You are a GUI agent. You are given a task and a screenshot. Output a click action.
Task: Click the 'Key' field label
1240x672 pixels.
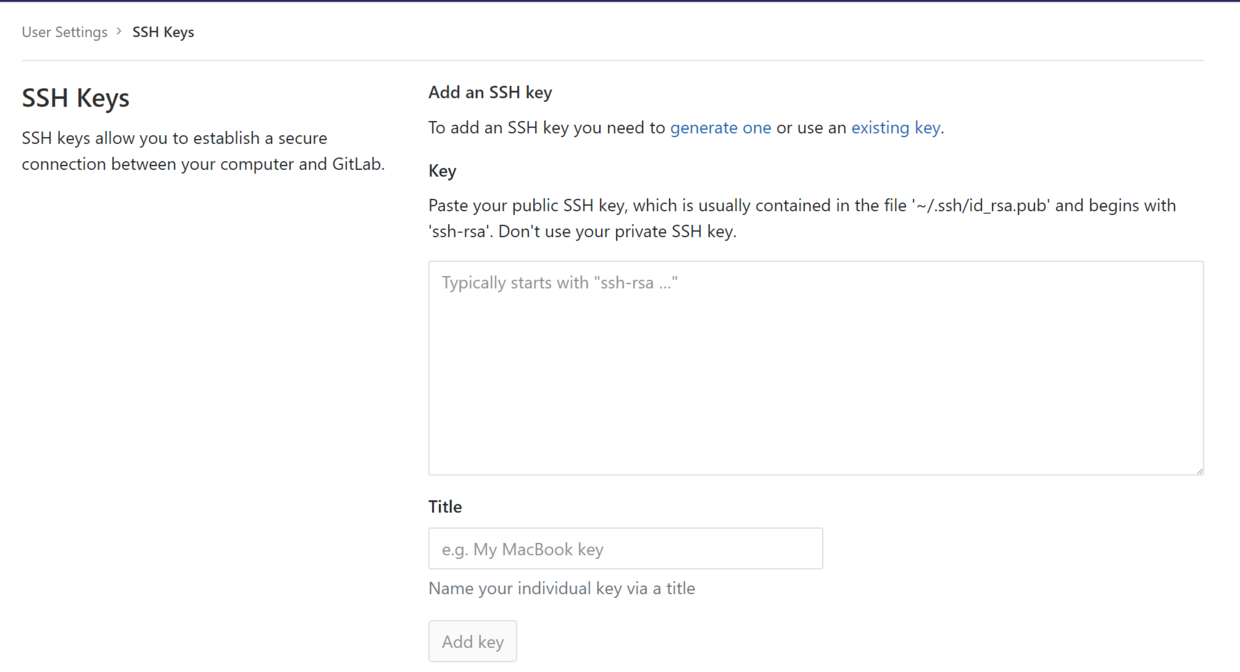click(x=442, y=170)
